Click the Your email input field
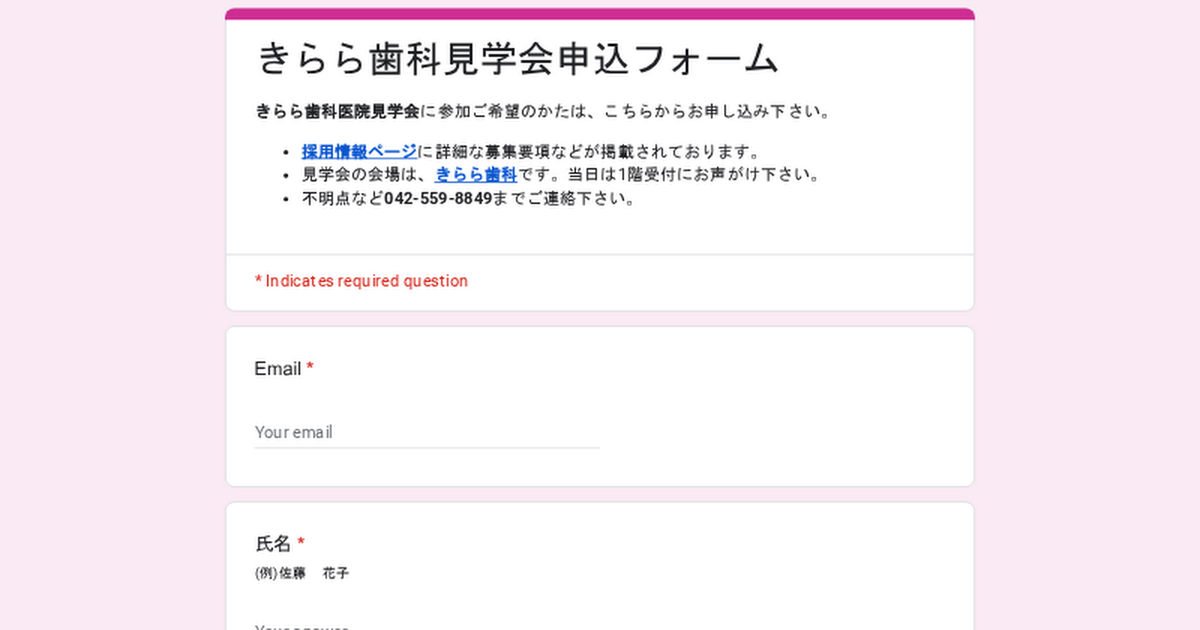 point(427,433)
